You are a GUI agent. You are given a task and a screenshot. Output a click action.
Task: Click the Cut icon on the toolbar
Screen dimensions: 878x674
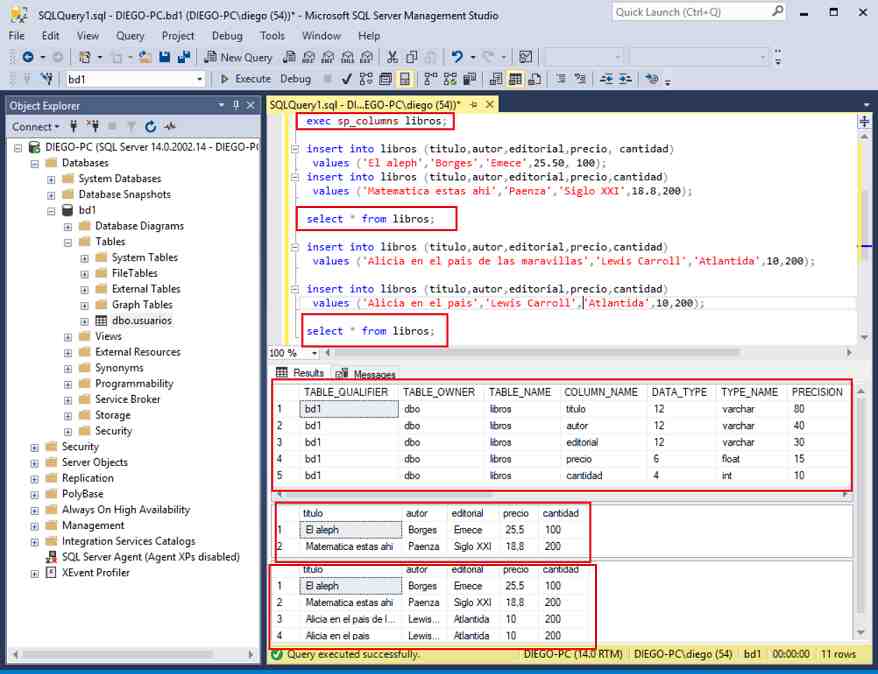[x=393, y=57]
